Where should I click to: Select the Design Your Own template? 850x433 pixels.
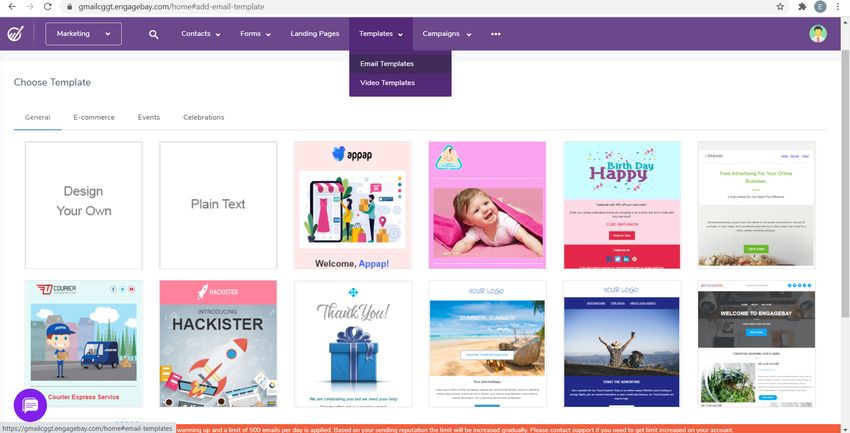click(x=83, y=205)
